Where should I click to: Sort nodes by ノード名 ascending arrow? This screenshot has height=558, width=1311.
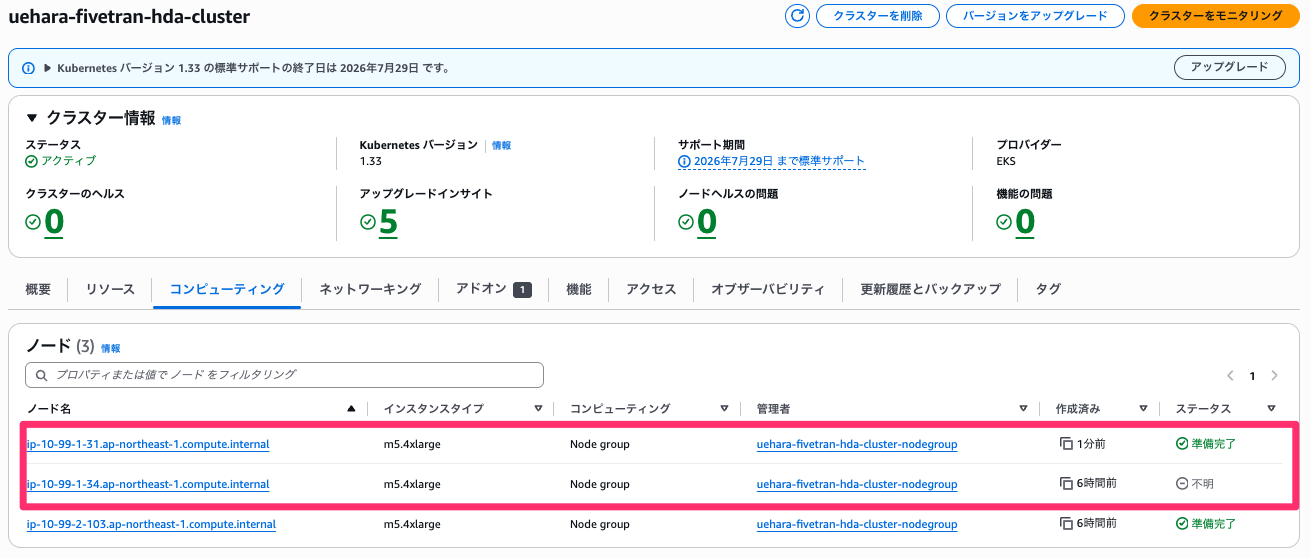click(351, 408)
